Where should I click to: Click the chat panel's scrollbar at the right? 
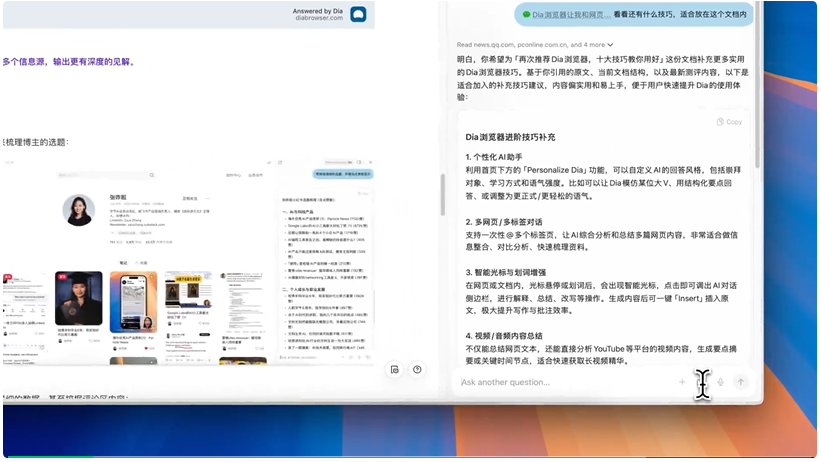757,86
